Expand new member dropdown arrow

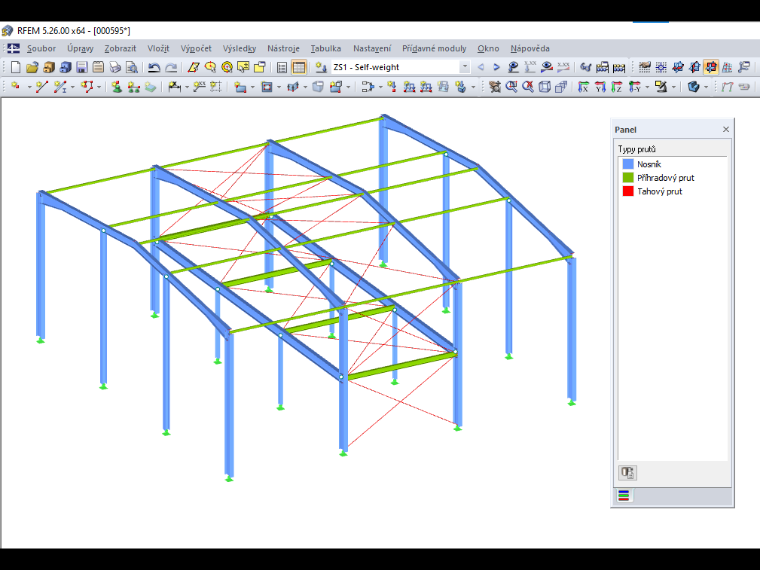pyautogui.click(x=73, y=87)
